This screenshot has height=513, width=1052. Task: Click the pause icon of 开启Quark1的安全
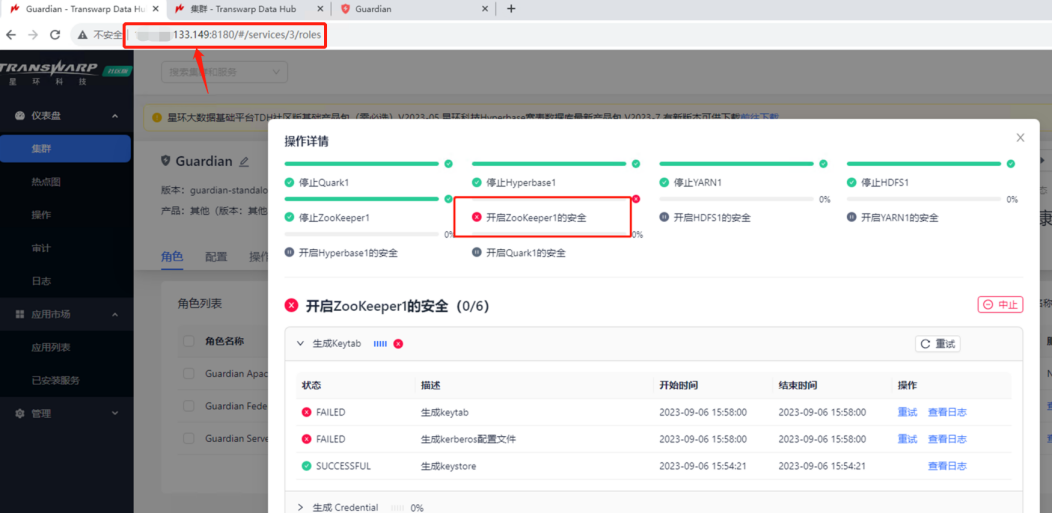(476, 253)
